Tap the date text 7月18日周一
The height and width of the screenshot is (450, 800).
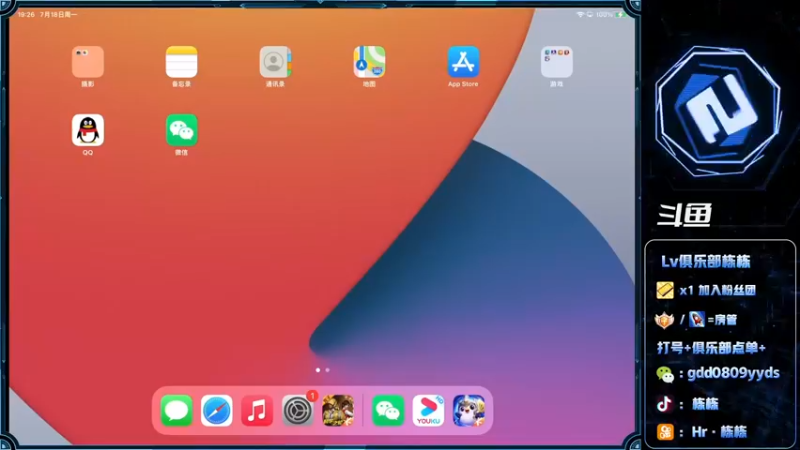tap(58, 14)
